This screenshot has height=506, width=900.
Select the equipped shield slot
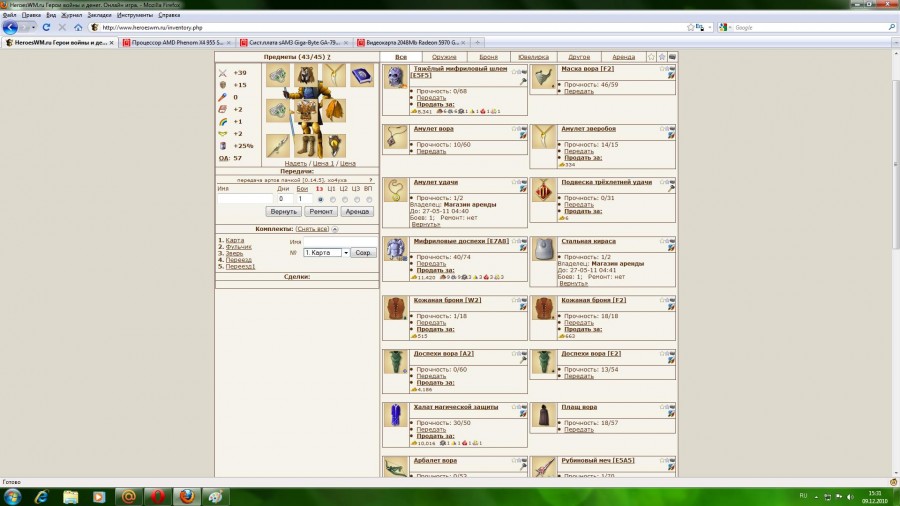334,145
